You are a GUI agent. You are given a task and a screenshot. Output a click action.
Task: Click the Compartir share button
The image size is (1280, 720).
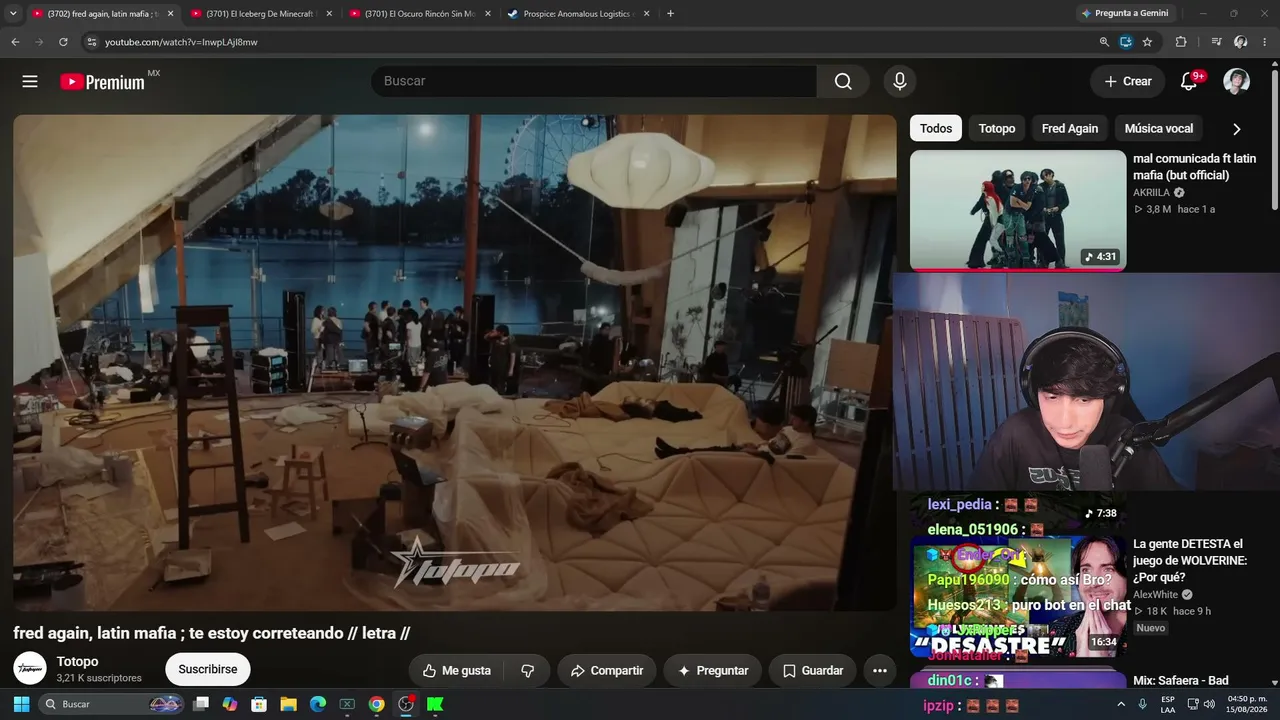coord(607,671)
